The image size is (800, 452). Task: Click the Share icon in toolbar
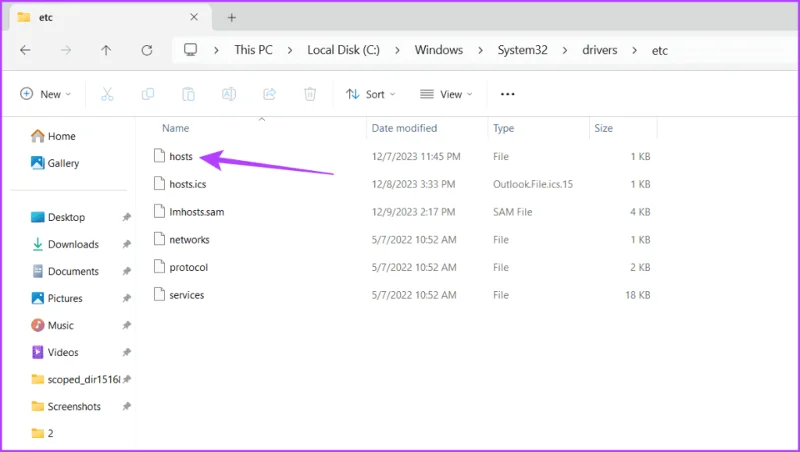point(269,94)
